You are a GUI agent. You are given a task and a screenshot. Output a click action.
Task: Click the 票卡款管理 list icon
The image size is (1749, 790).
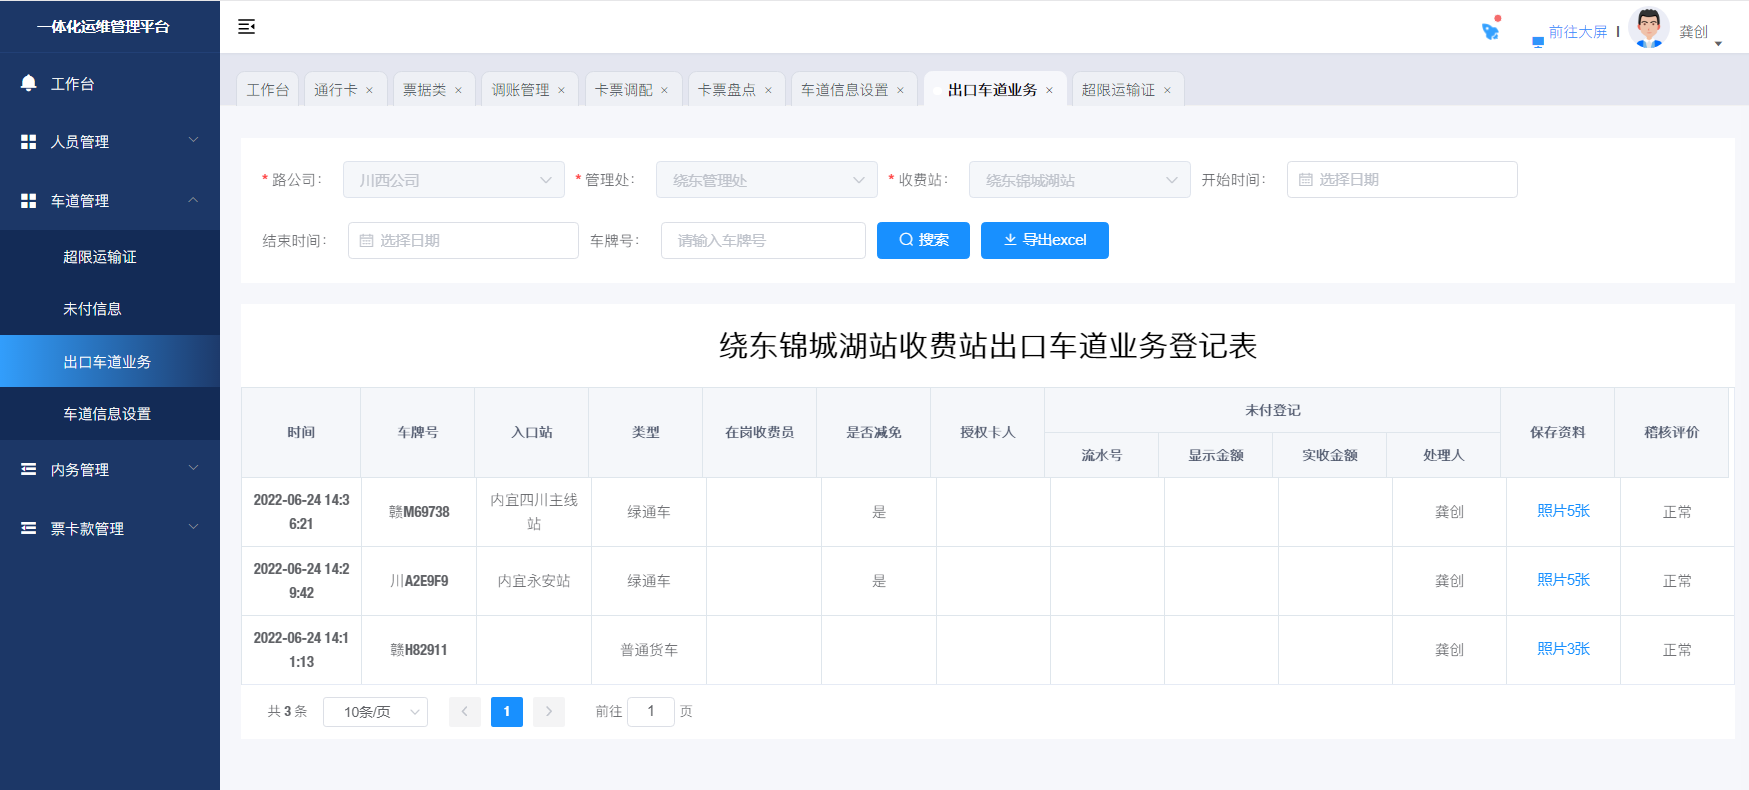pos(29,528)
